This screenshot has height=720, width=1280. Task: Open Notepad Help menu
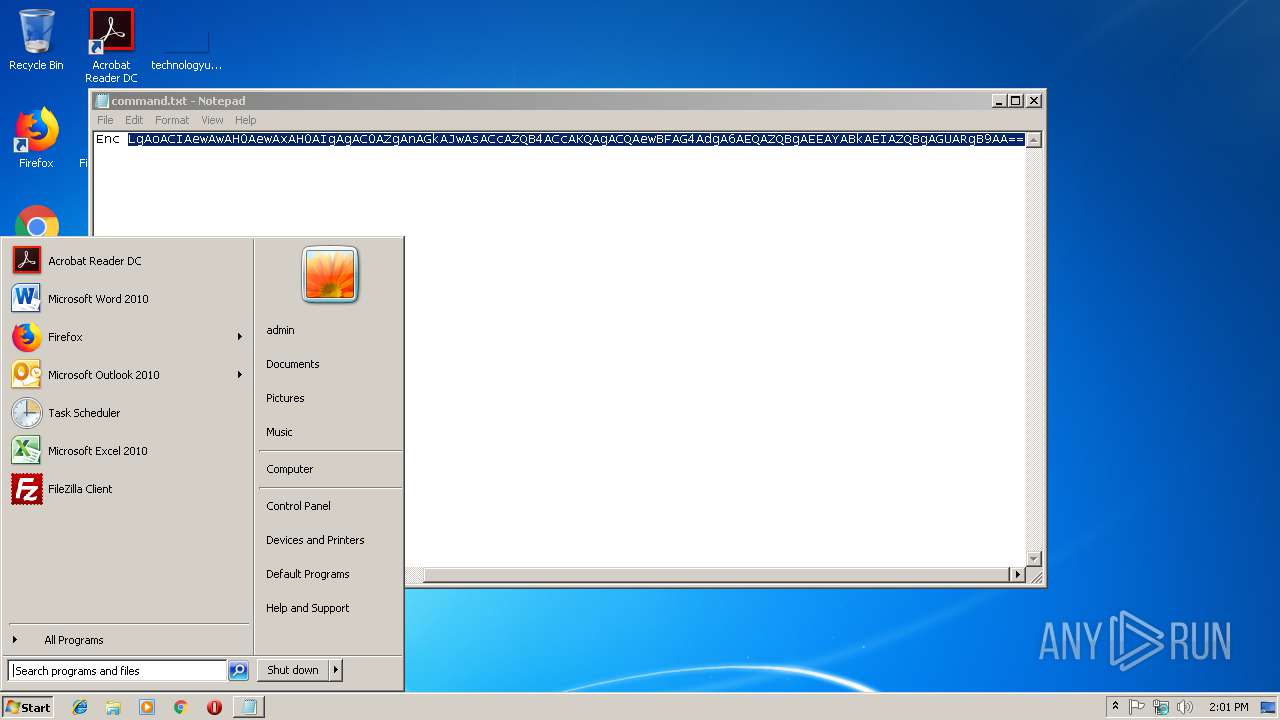(245, 120)
